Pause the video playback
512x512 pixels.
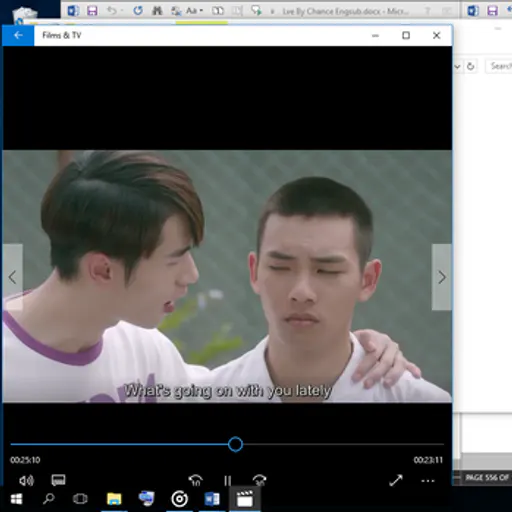(227, 481)
